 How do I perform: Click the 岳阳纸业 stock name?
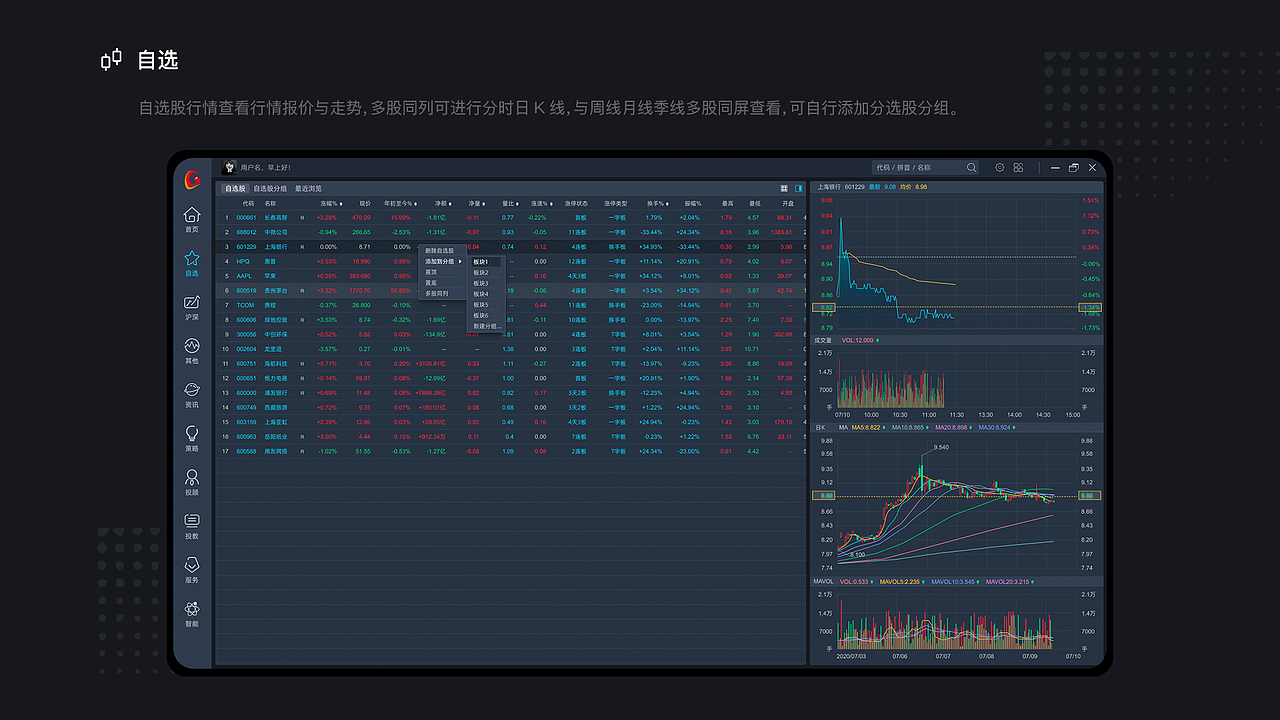pyautogui.click(x=276, y=437)
